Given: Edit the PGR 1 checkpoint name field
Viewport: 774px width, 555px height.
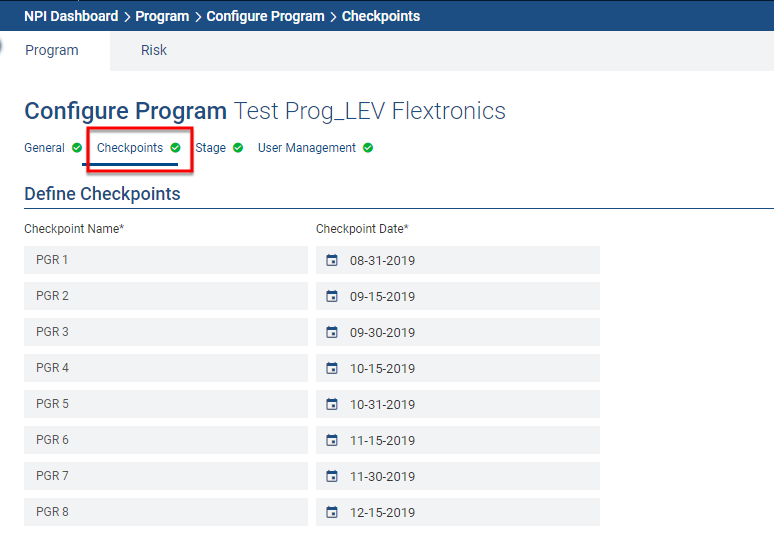Looking at the screenshot, I should (166, 260).
